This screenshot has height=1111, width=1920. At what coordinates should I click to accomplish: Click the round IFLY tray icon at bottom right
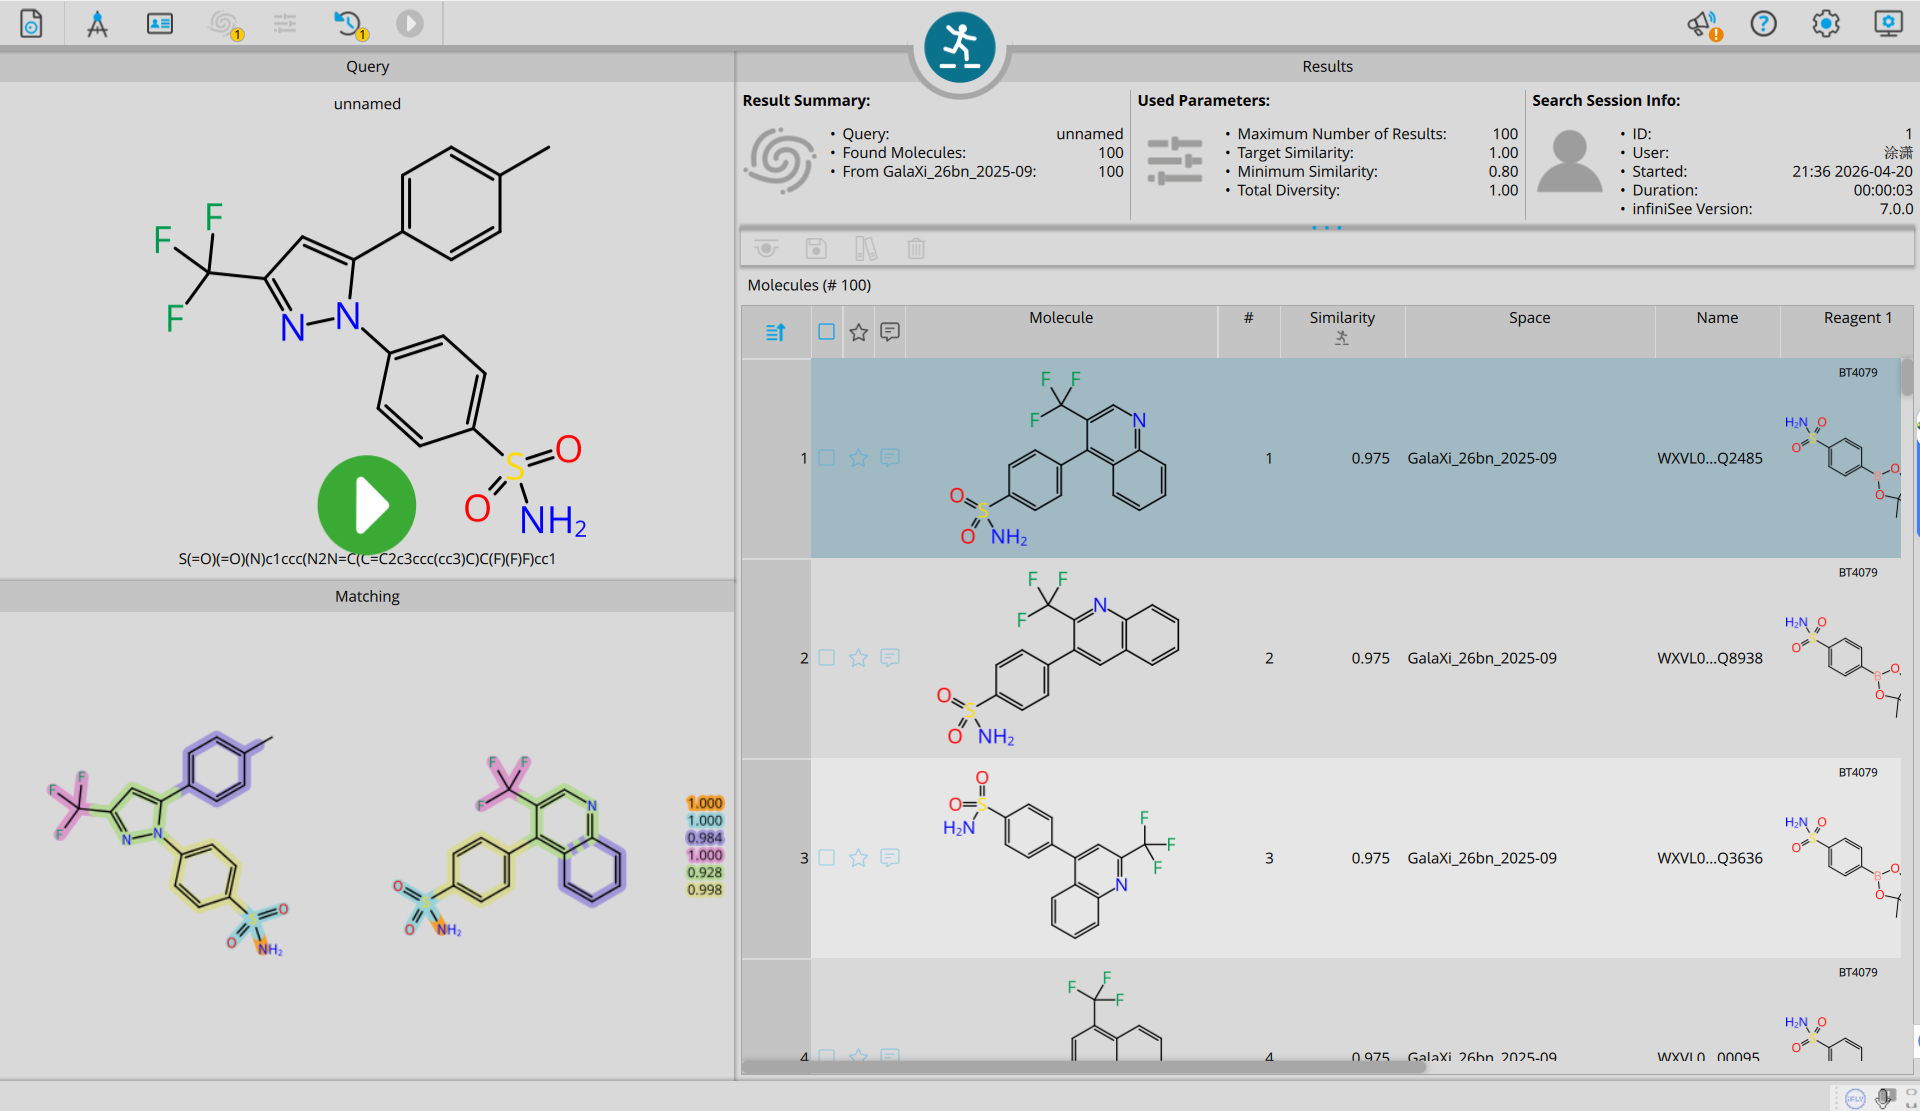point(1855,1098)
